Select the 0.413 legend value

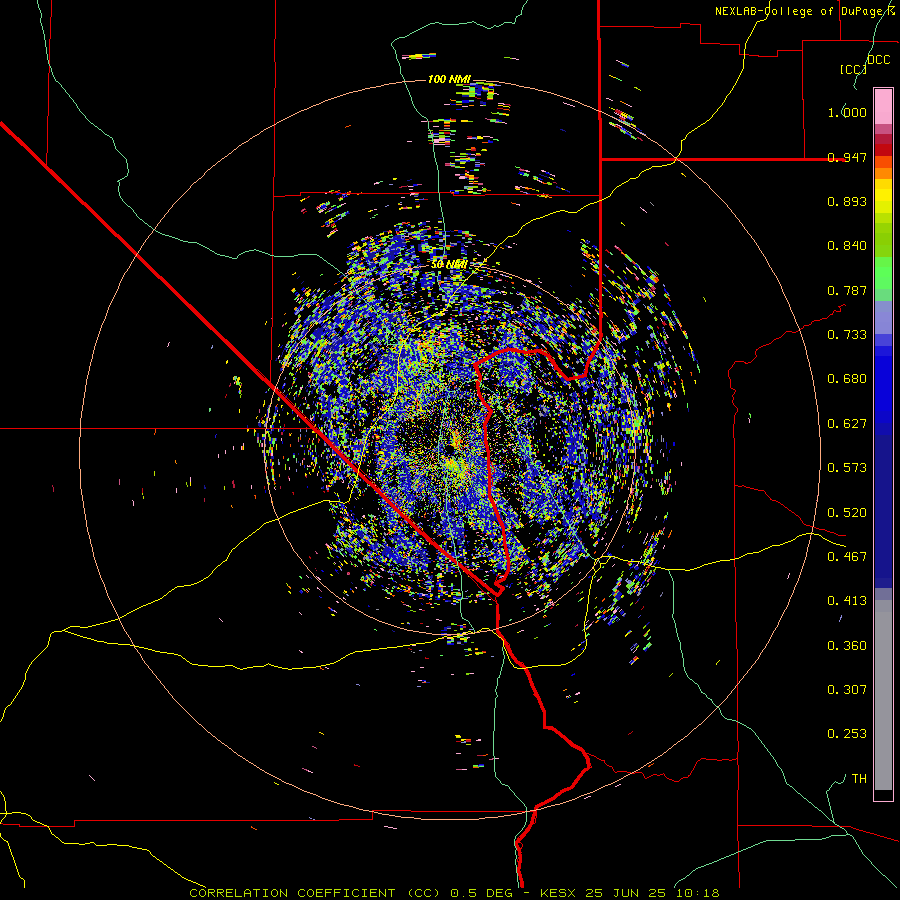click(847, 601)
